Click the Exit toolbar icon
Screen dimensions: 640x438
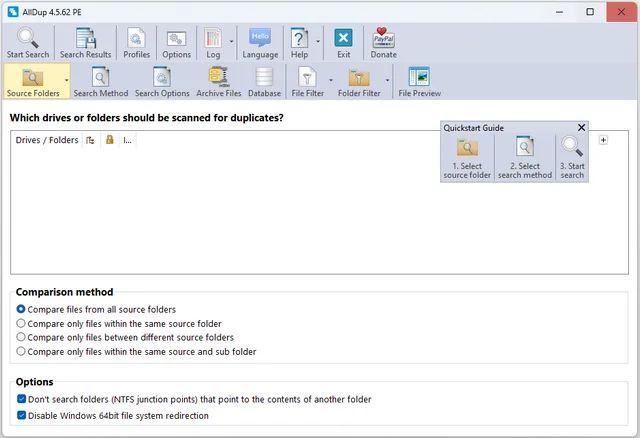pos(343,38)
